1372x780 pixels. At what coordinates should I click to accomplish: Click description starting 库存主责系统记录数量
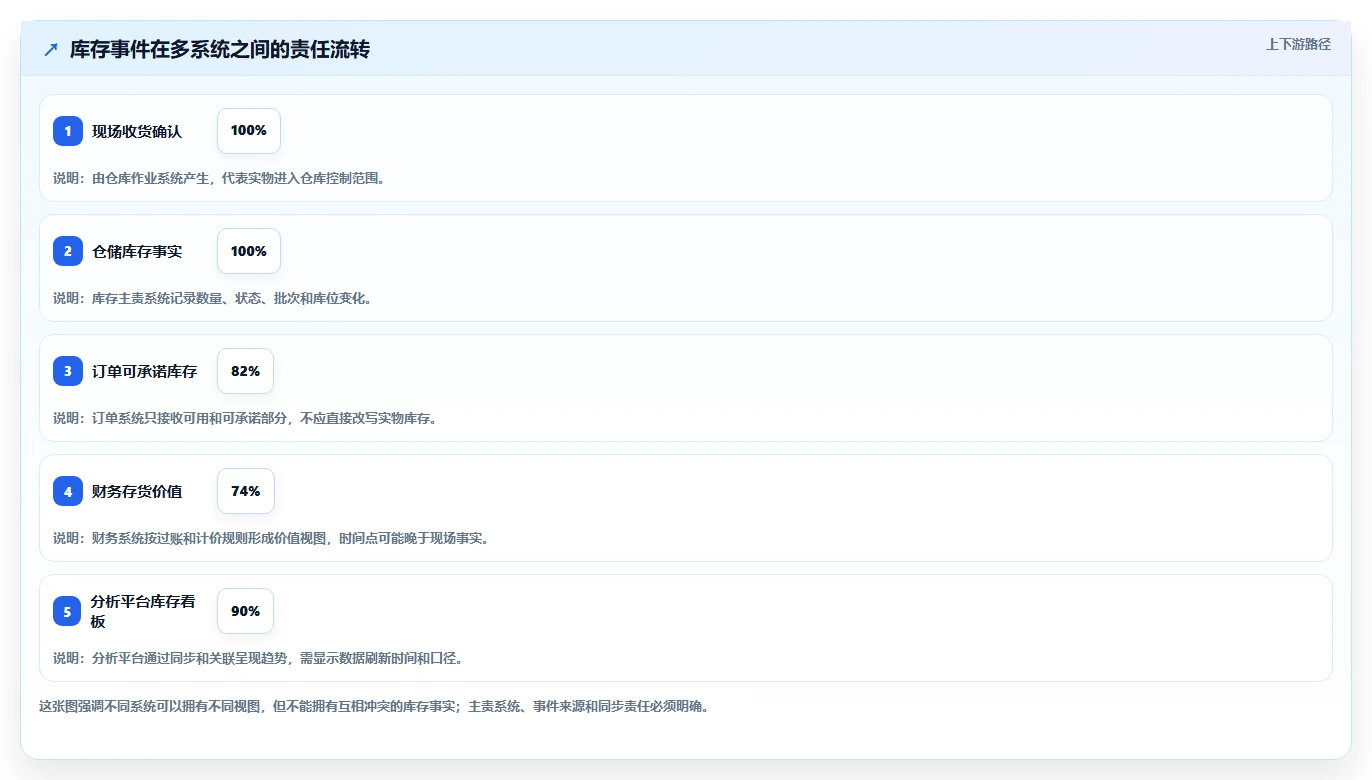(213, 298)
